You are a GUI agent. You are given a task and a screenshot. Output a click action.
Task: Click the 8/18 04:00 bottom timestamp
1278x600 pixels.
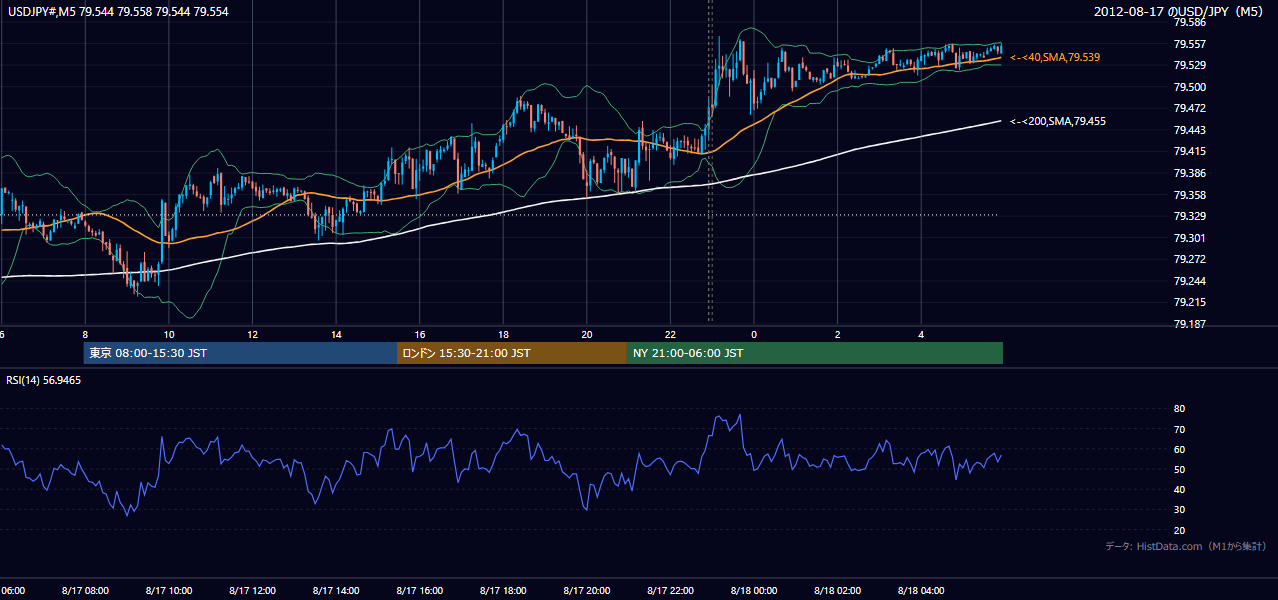920,591
